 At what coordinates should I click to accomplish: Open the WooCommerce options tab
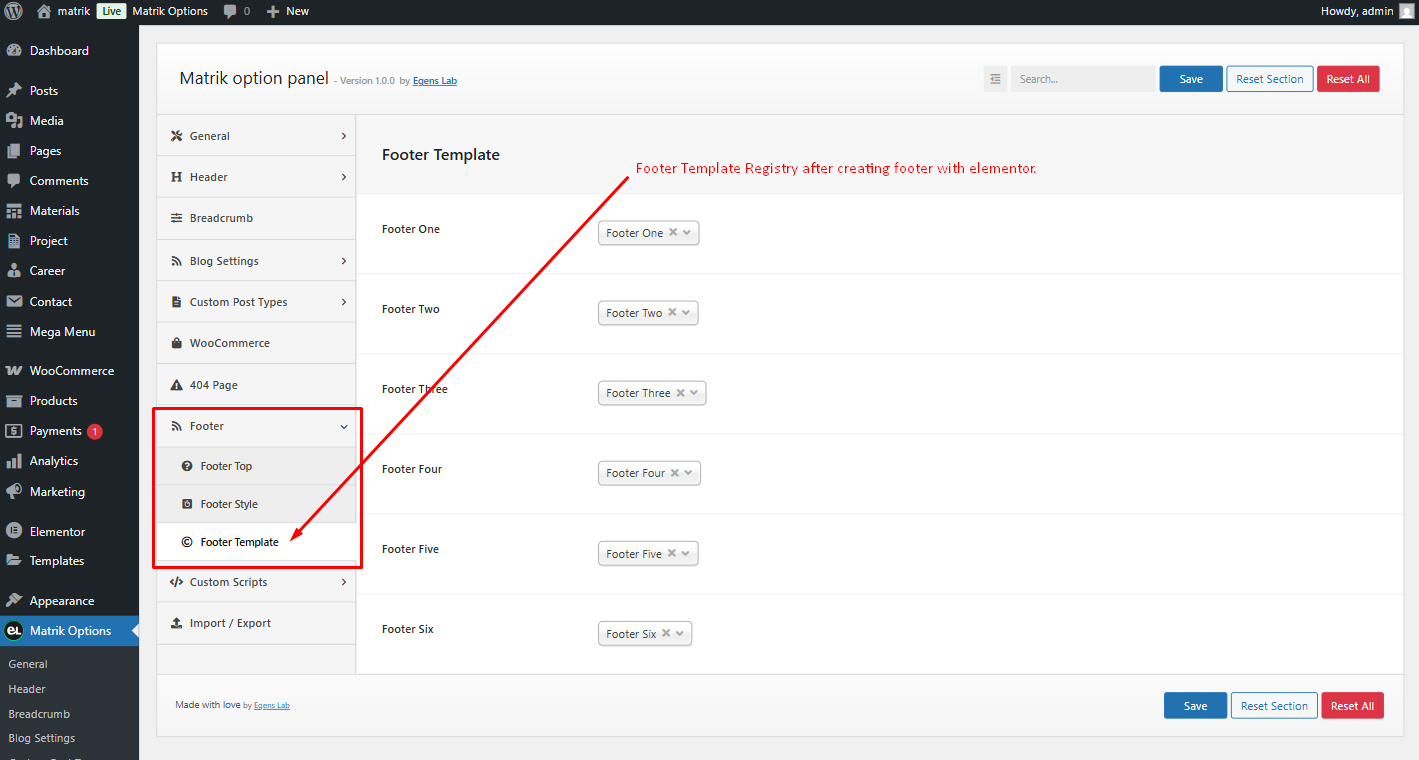(x=256, y=343)
